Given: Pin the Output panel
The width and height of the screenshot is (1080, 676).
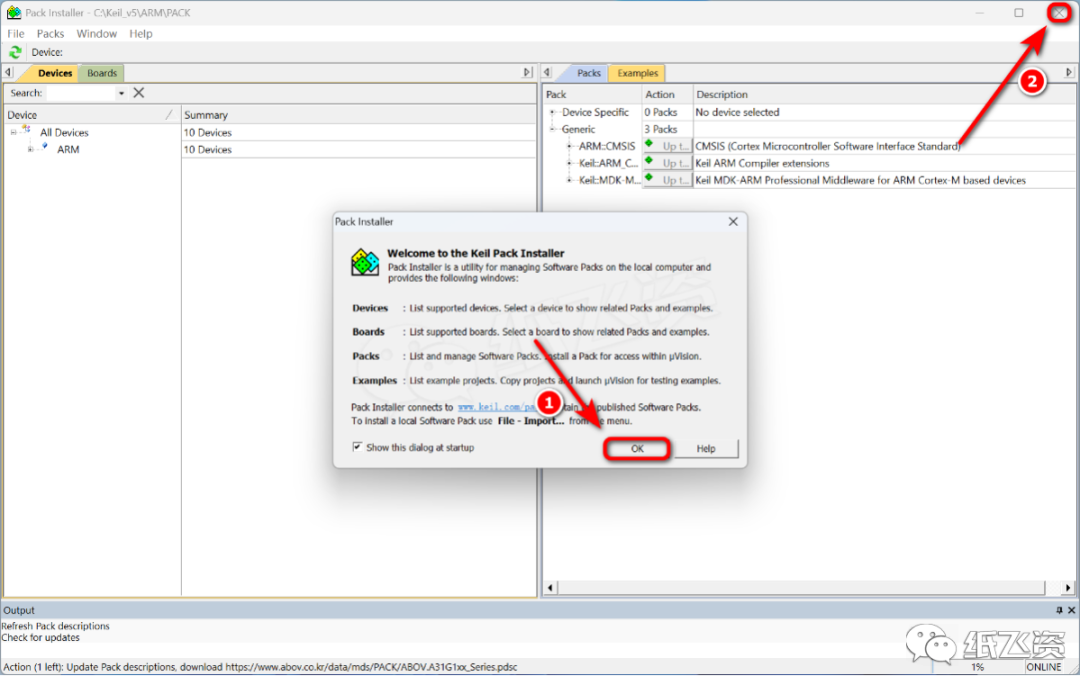Looking at the screenshot, I should pyautogui.click(x=1059, y=611).
